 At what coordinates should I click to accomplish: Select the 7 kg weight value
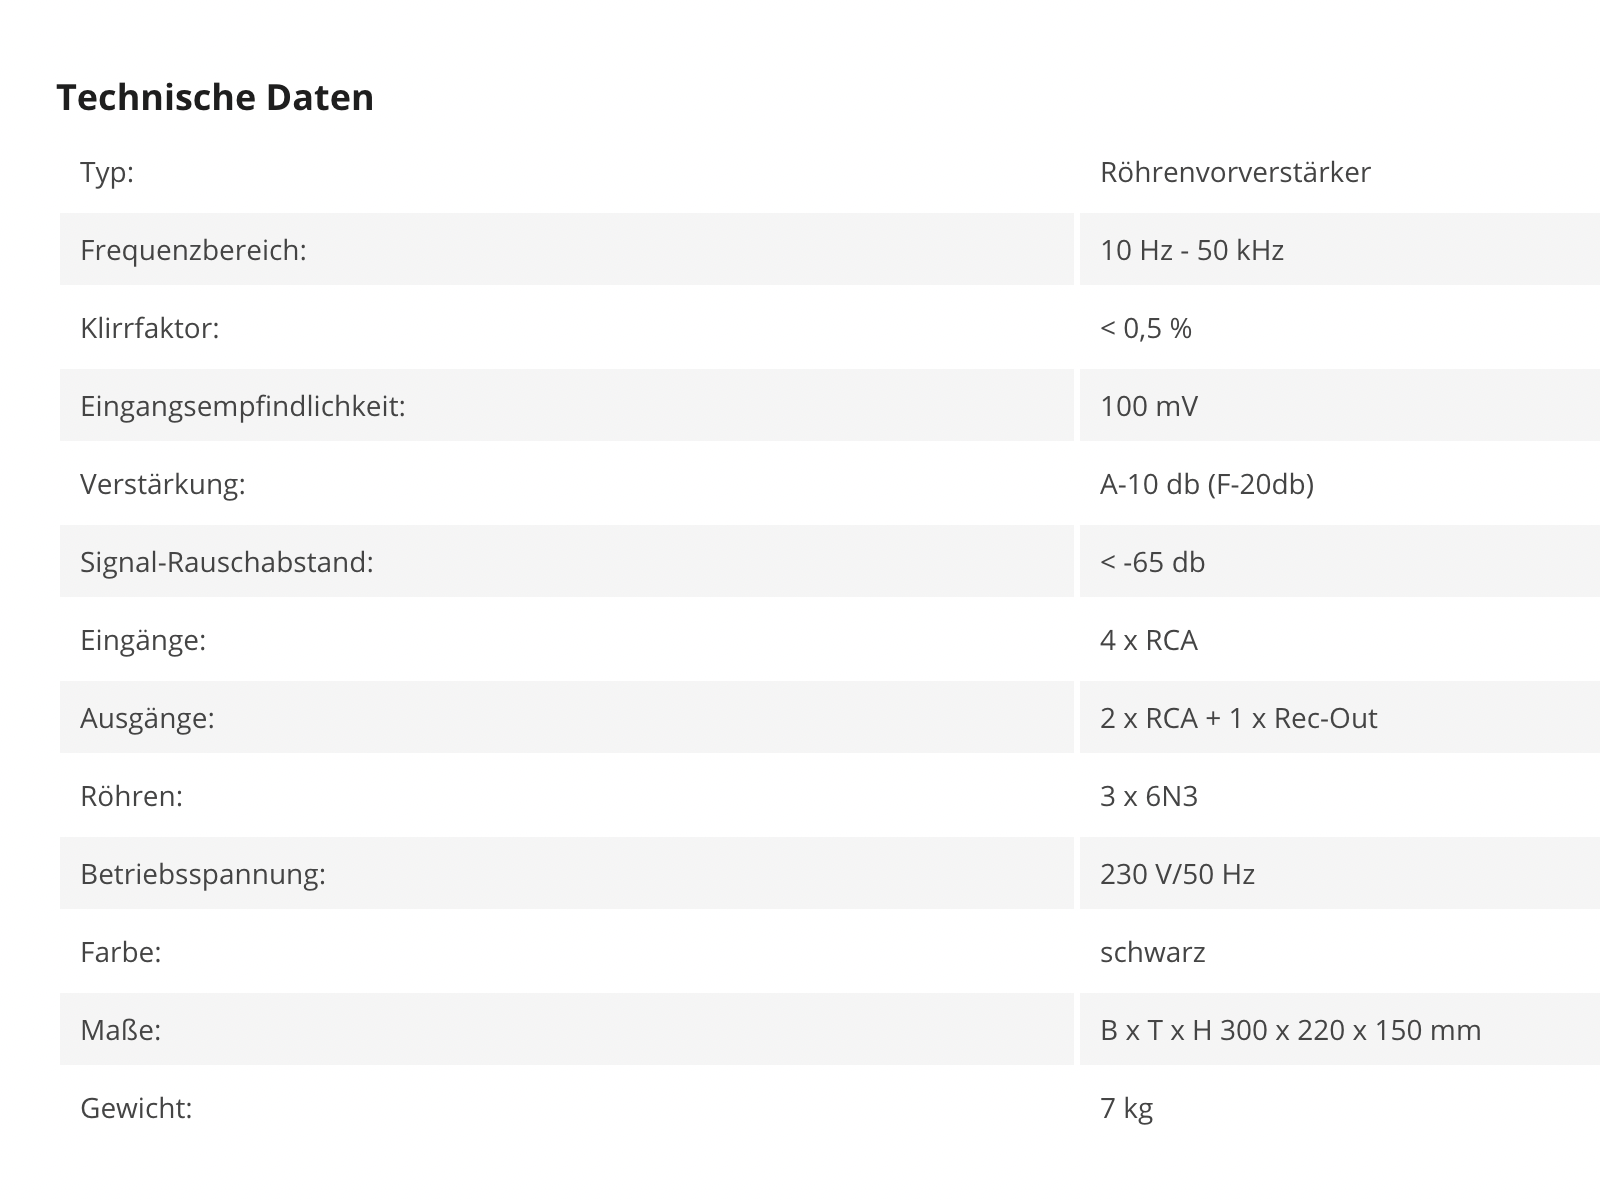tap(1127, 1108)
